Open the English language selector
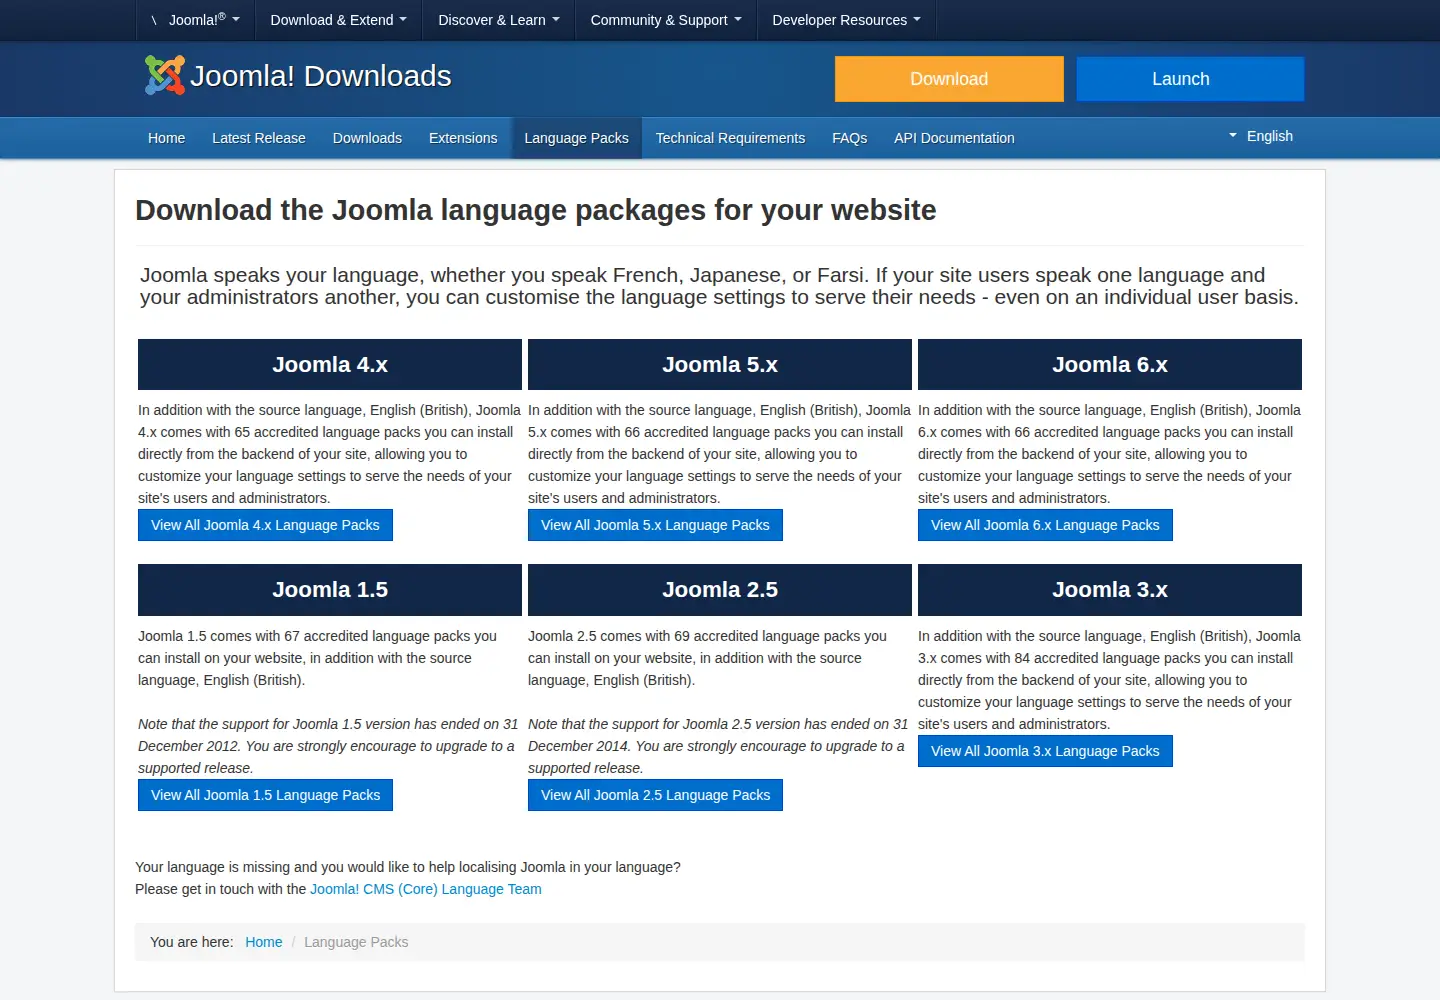 [x=1261, y=136]
